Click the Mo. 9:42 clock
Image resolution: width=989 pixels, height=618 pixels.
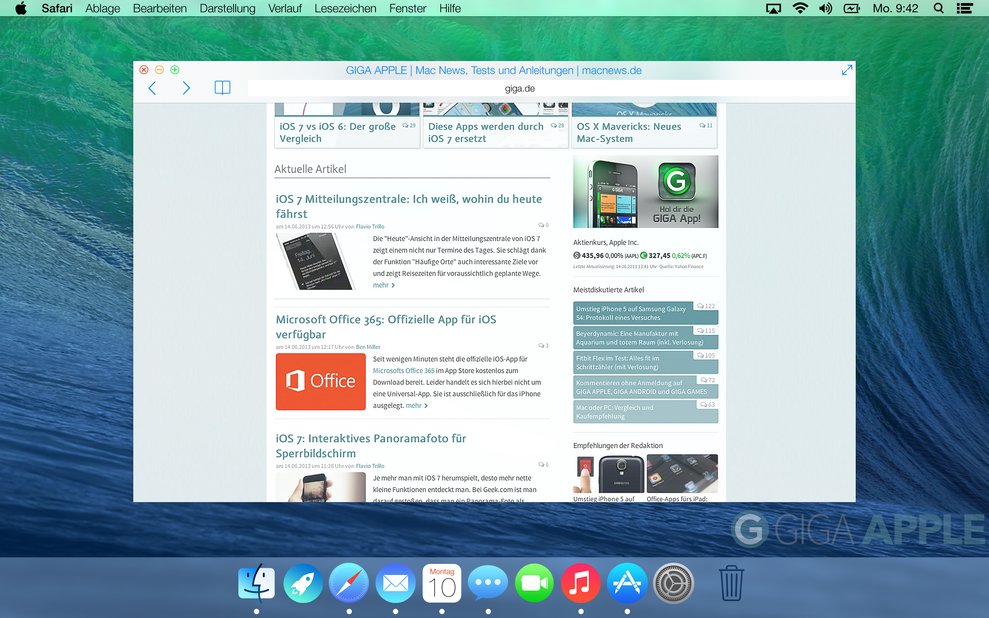[896, 8]
